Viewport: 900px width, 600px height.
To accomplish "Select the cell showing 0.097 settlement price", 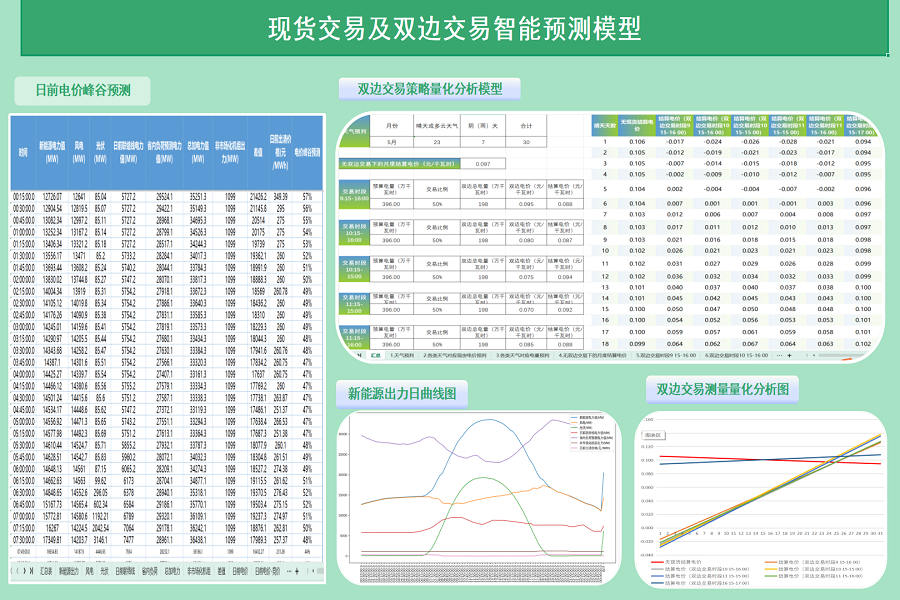I will click(484, 164).
